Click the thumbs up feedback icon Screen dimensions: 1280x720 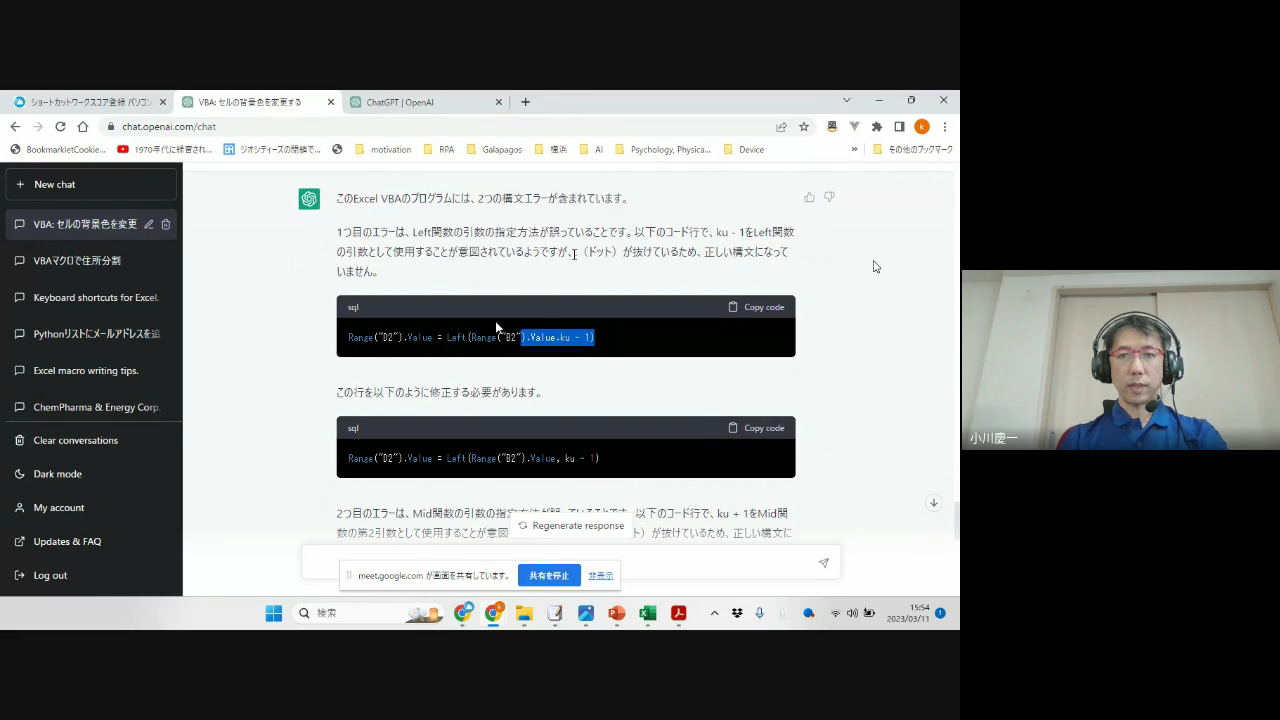point(809,197)
